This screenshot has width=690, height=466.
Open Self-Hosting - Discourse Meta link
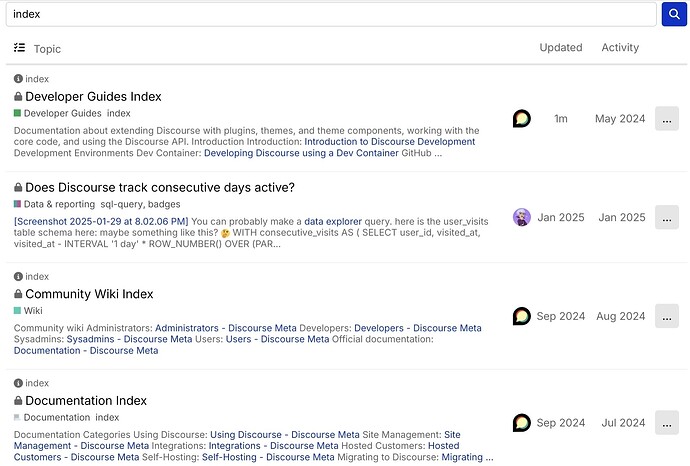point(268,457)
